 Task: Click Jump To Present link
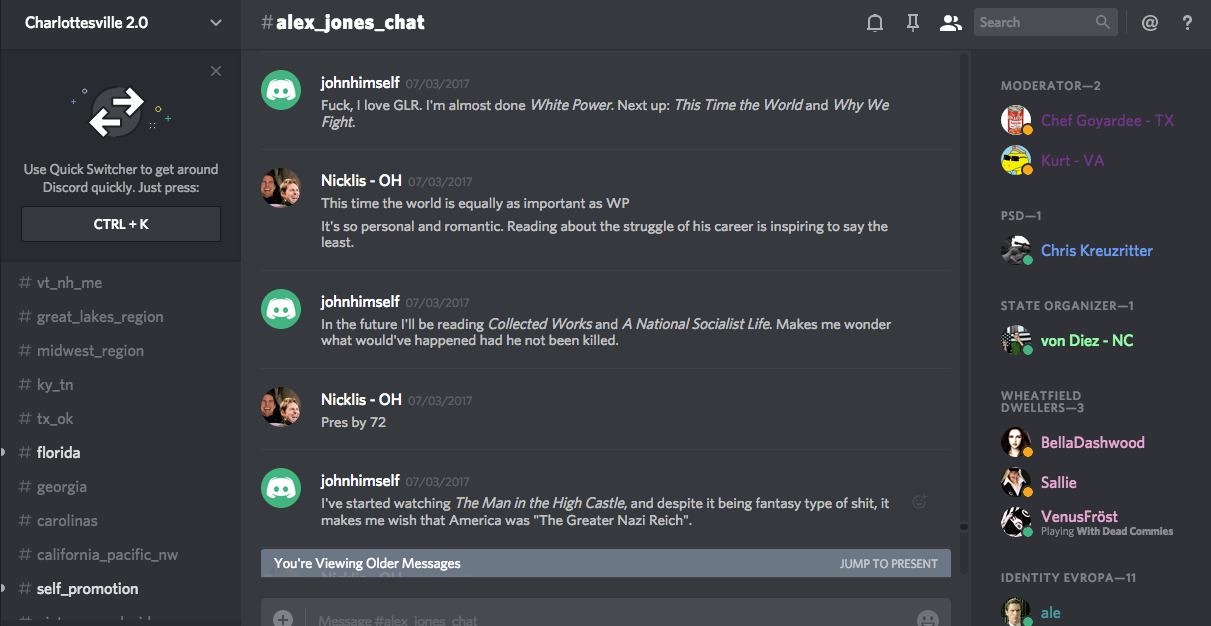coord(888,563)
